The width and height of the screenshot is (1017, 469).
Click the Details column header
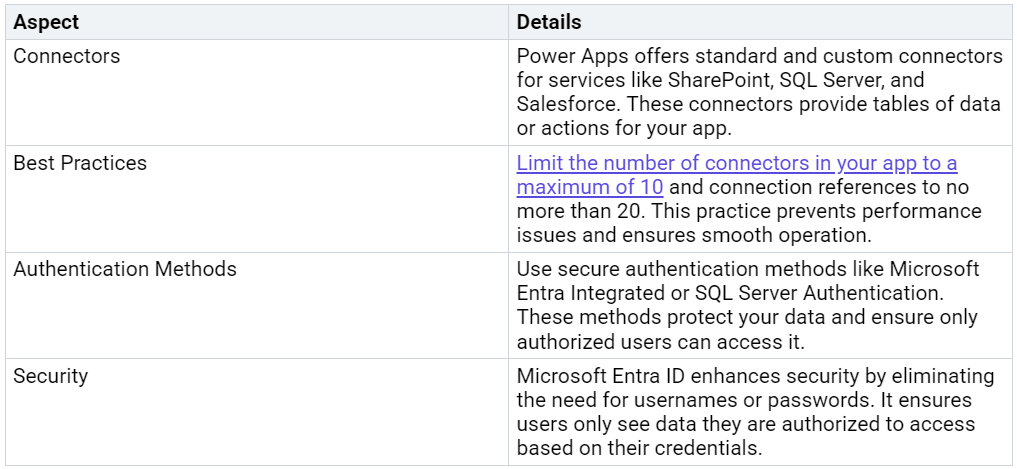pyautogui.click(x=549, y=22)
